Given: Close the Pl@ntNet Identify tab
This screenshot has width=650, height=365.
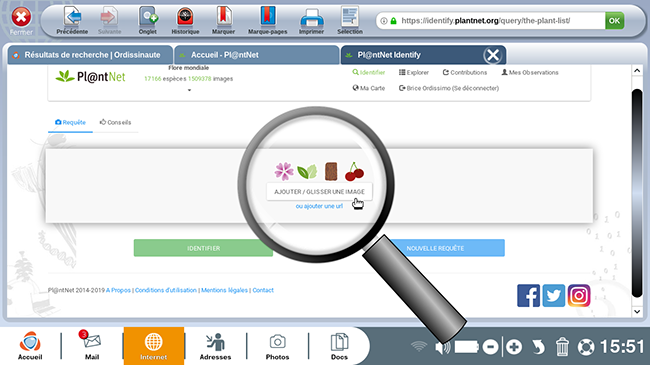Looking at the screenshot, I should (493, 55).
